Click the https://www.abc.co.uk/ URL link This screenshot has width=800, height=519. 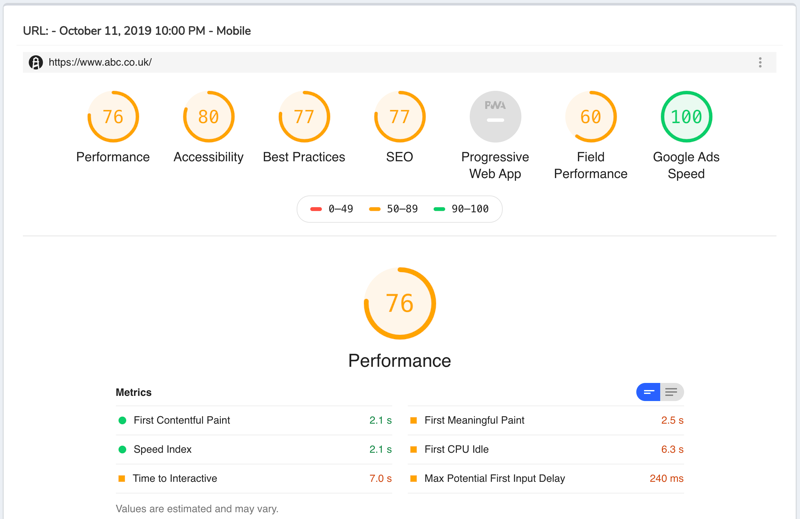tap(100, 62)
